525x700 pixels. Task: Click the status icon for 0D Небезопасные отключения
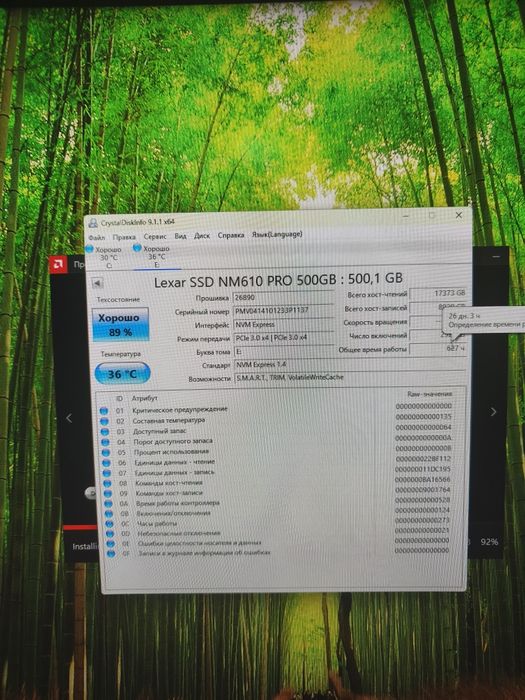click(x=109, y=534)
